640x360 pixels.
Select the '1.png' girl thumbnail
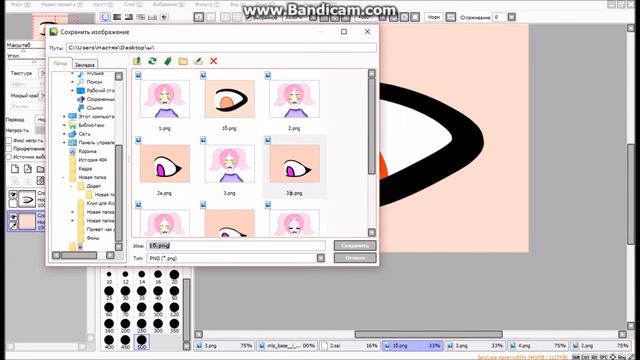coord(165,99)
